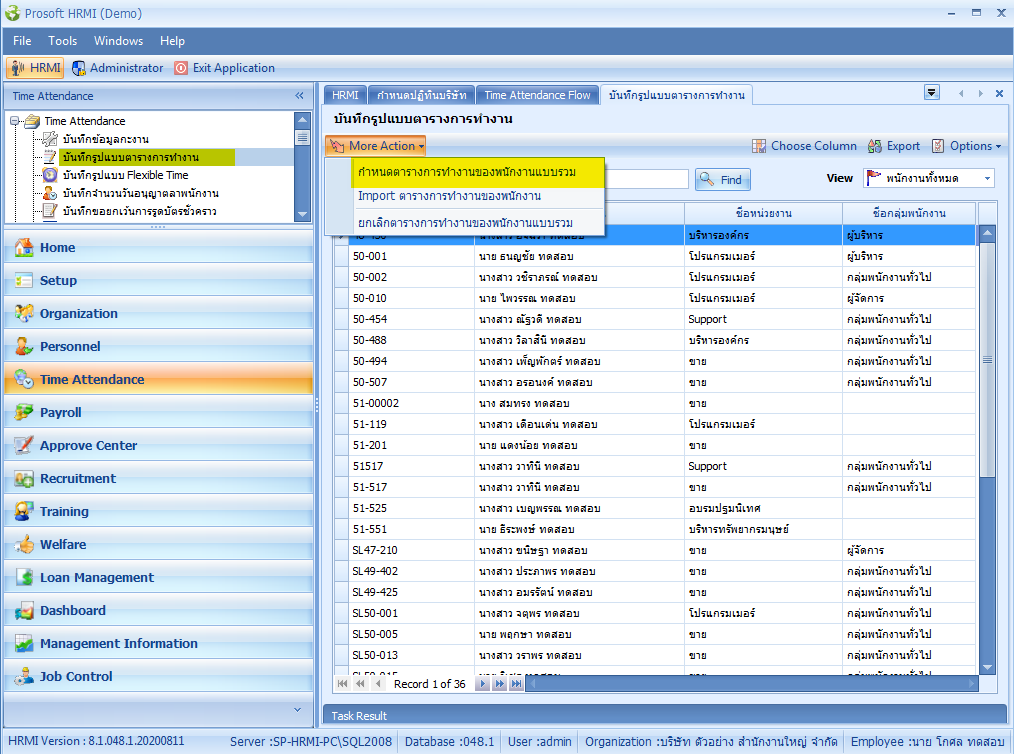Image resolution: width=1014 pixels, height=754 pixels.
Task: Open the Welfare module icon
Action: [x=24, y=544]
